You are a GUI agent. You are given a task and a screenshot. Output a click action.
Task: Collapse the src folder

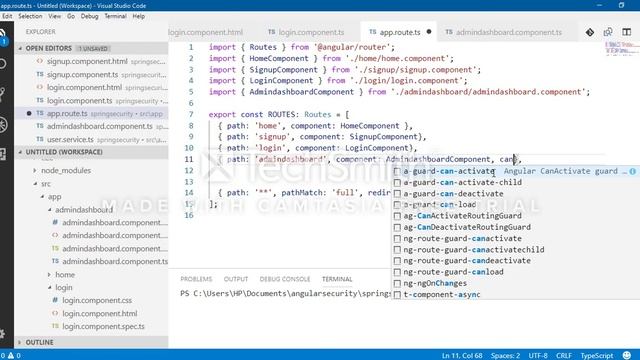(x=36, y=184)
